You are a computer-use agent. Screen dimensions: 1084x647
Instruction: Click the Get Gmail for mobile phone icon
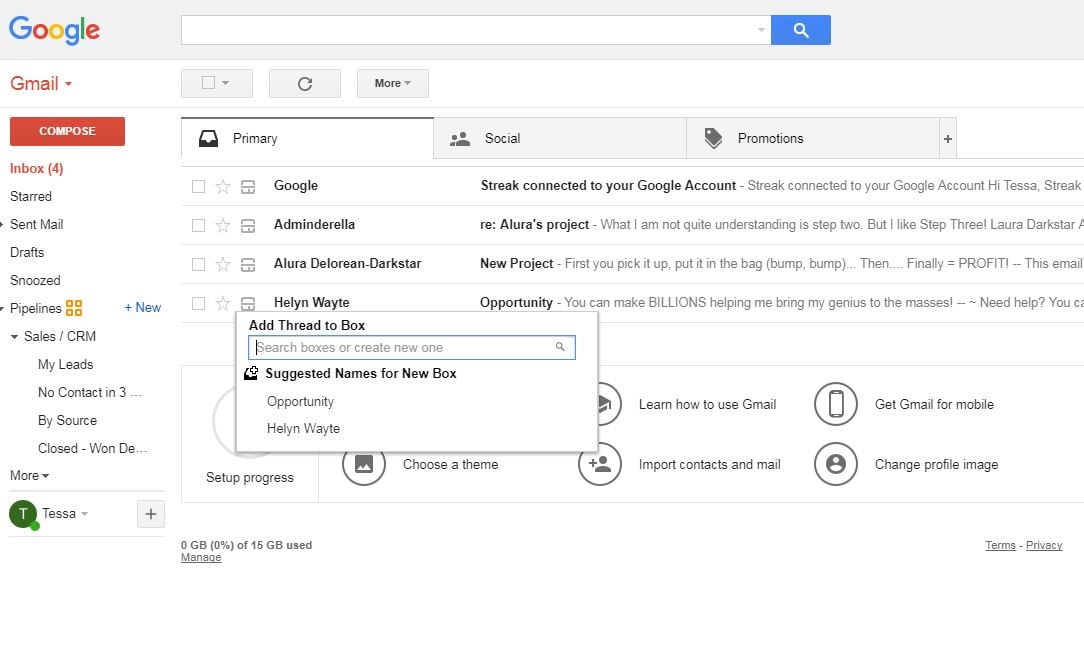click(x=836, y=404)
